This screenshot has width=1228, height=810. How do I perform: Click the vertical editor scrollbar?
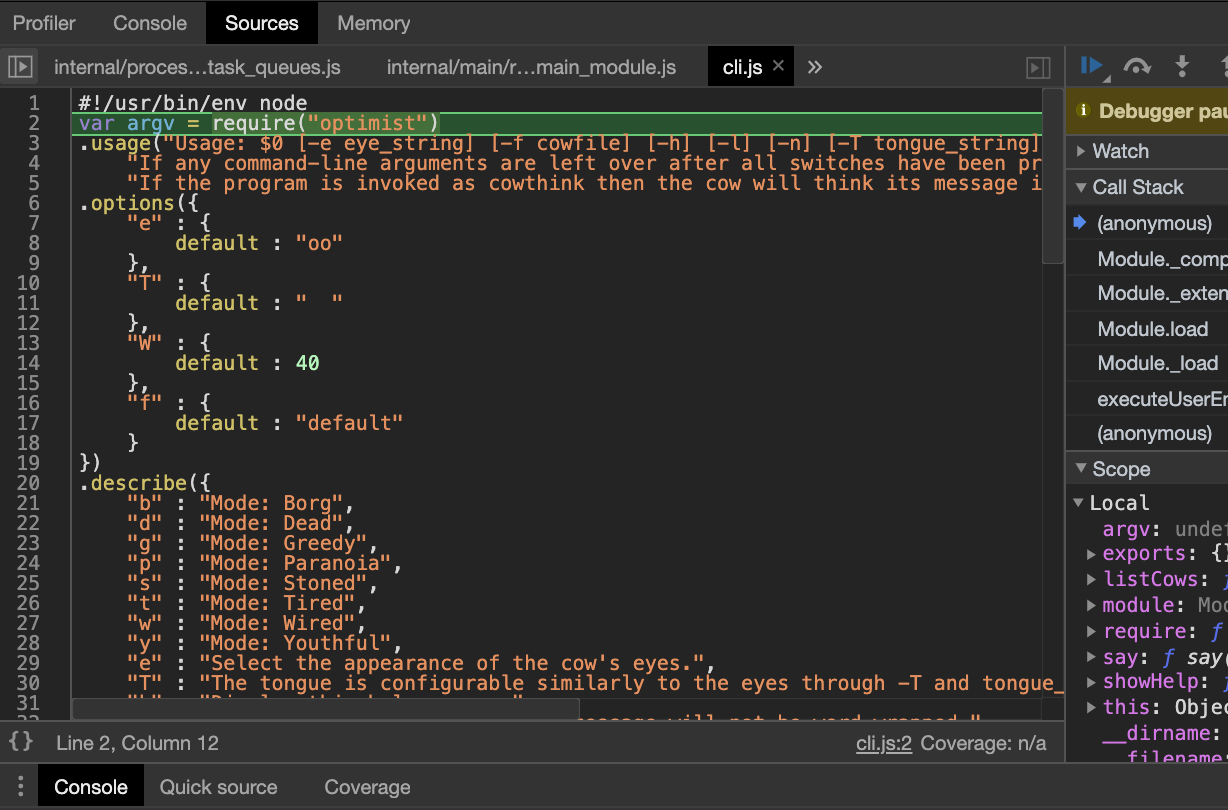1053,178
